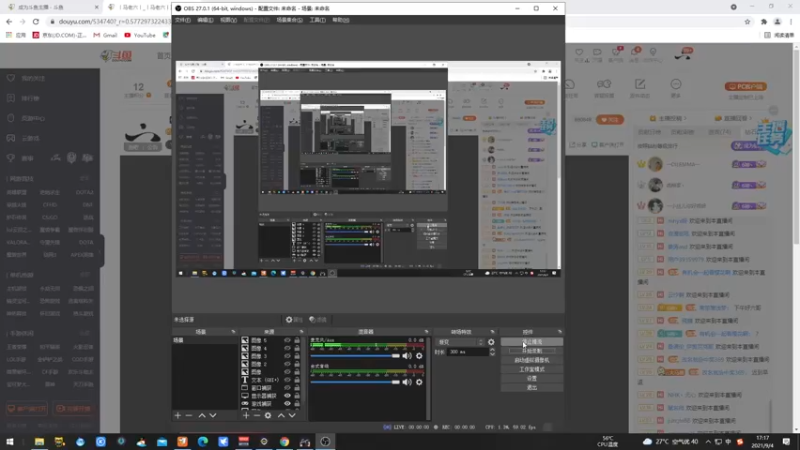Open the scene transition type dropdown

click(460, 342)
